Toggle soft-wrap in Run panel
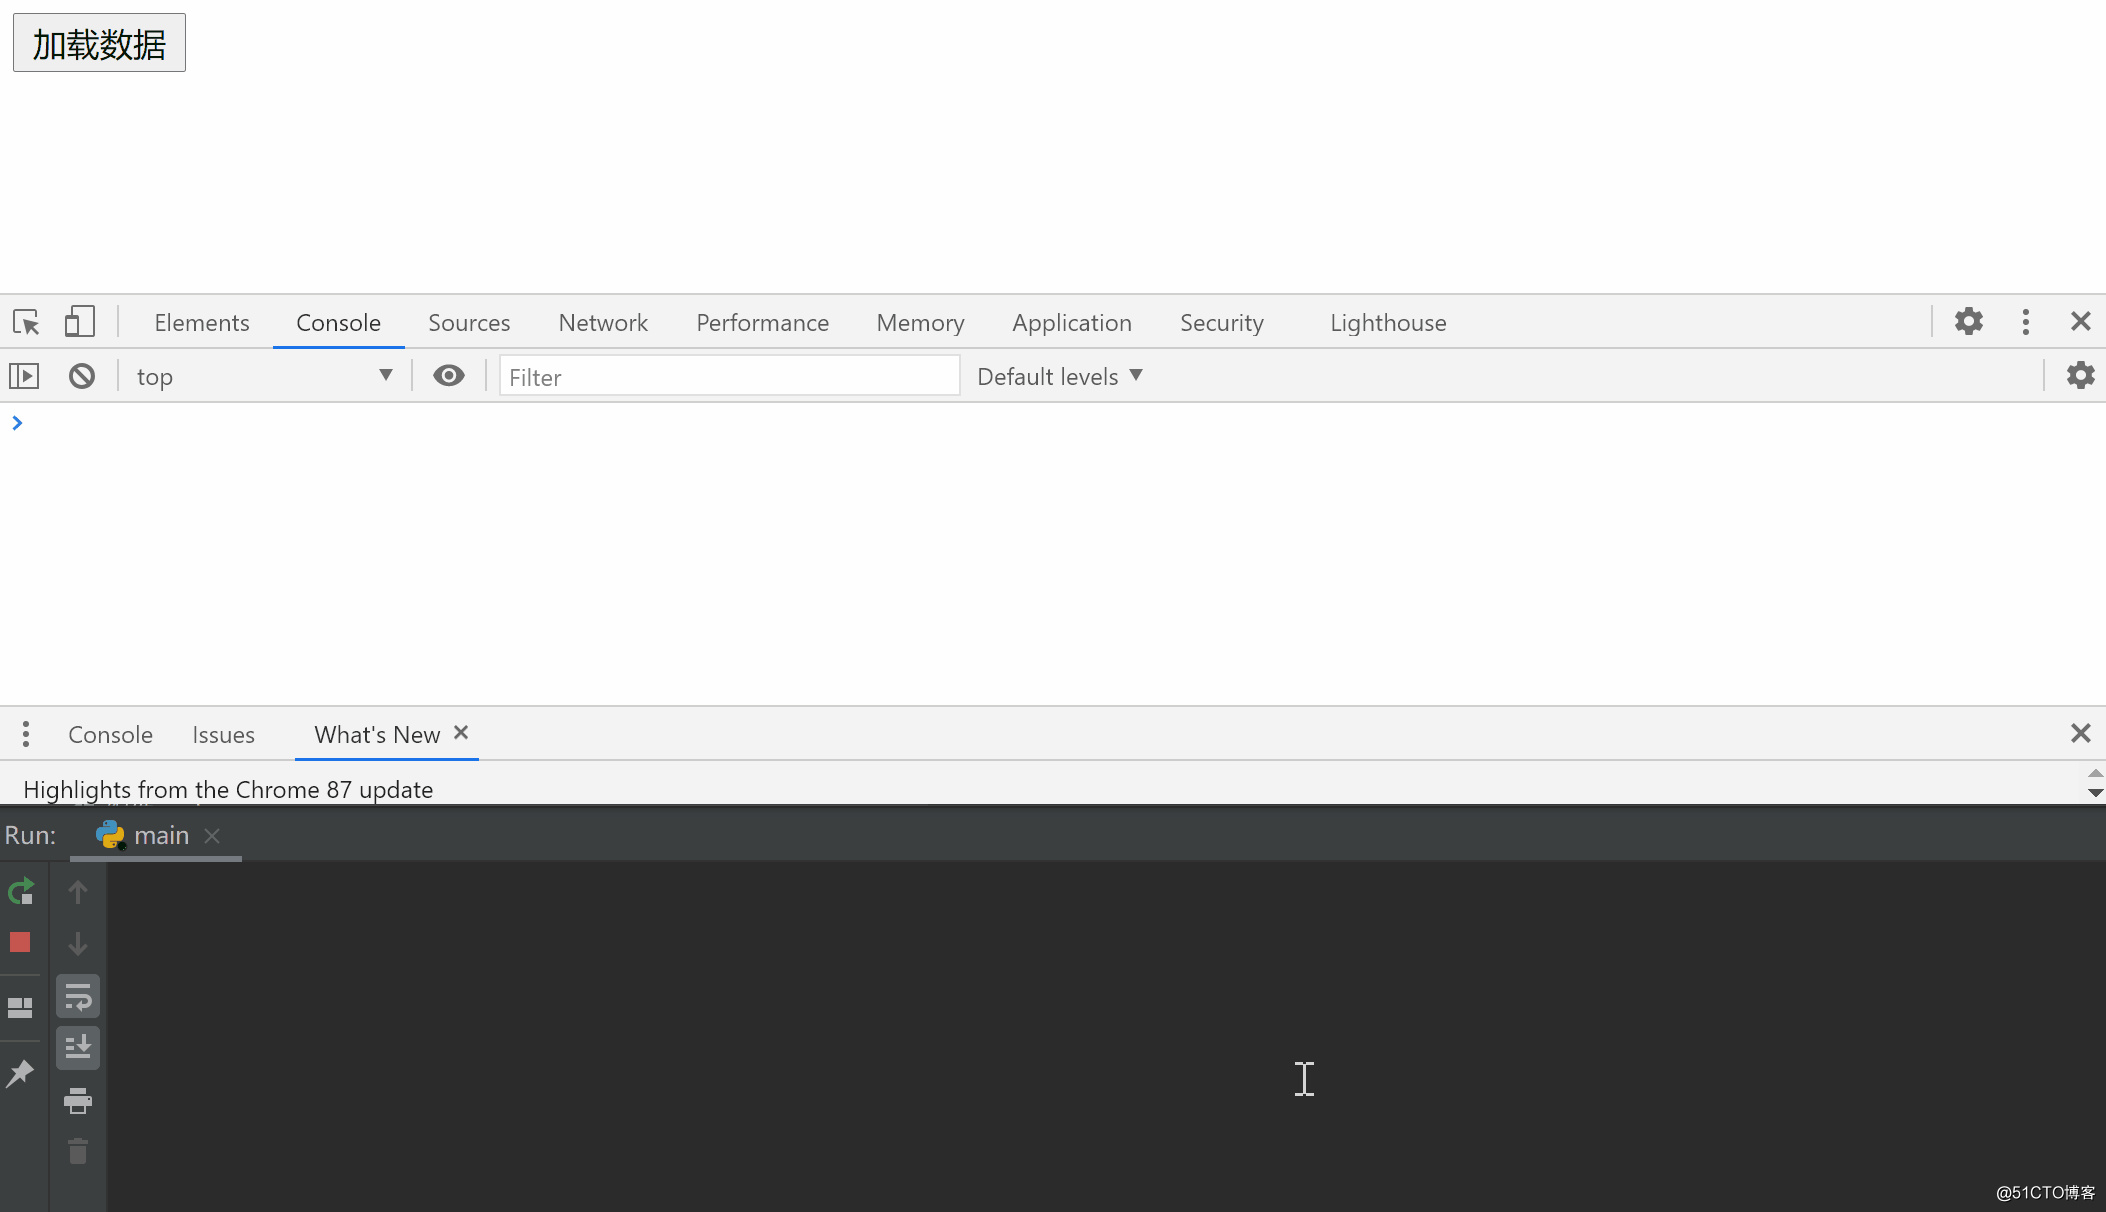2106x1212 pixels. click(78, 997)
